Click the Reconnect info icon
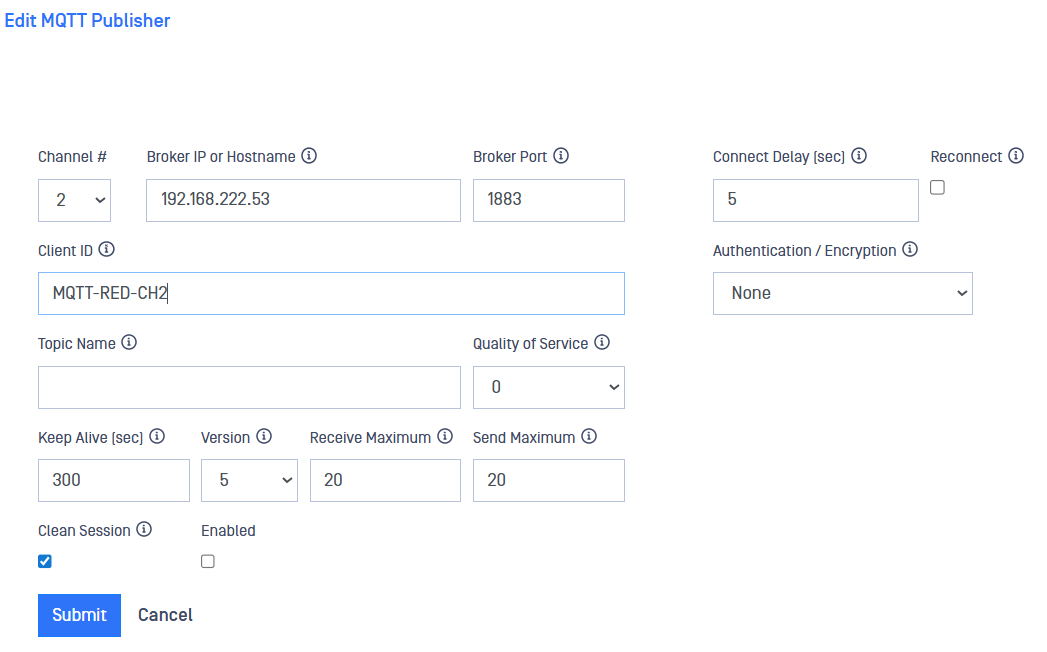 pos(1016,156)
